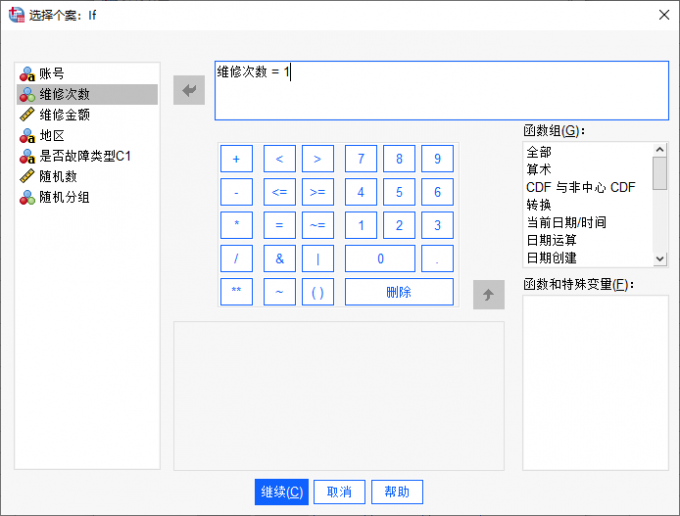
Task: Click the 继续(C) continue button
Action: coord(282,492)
